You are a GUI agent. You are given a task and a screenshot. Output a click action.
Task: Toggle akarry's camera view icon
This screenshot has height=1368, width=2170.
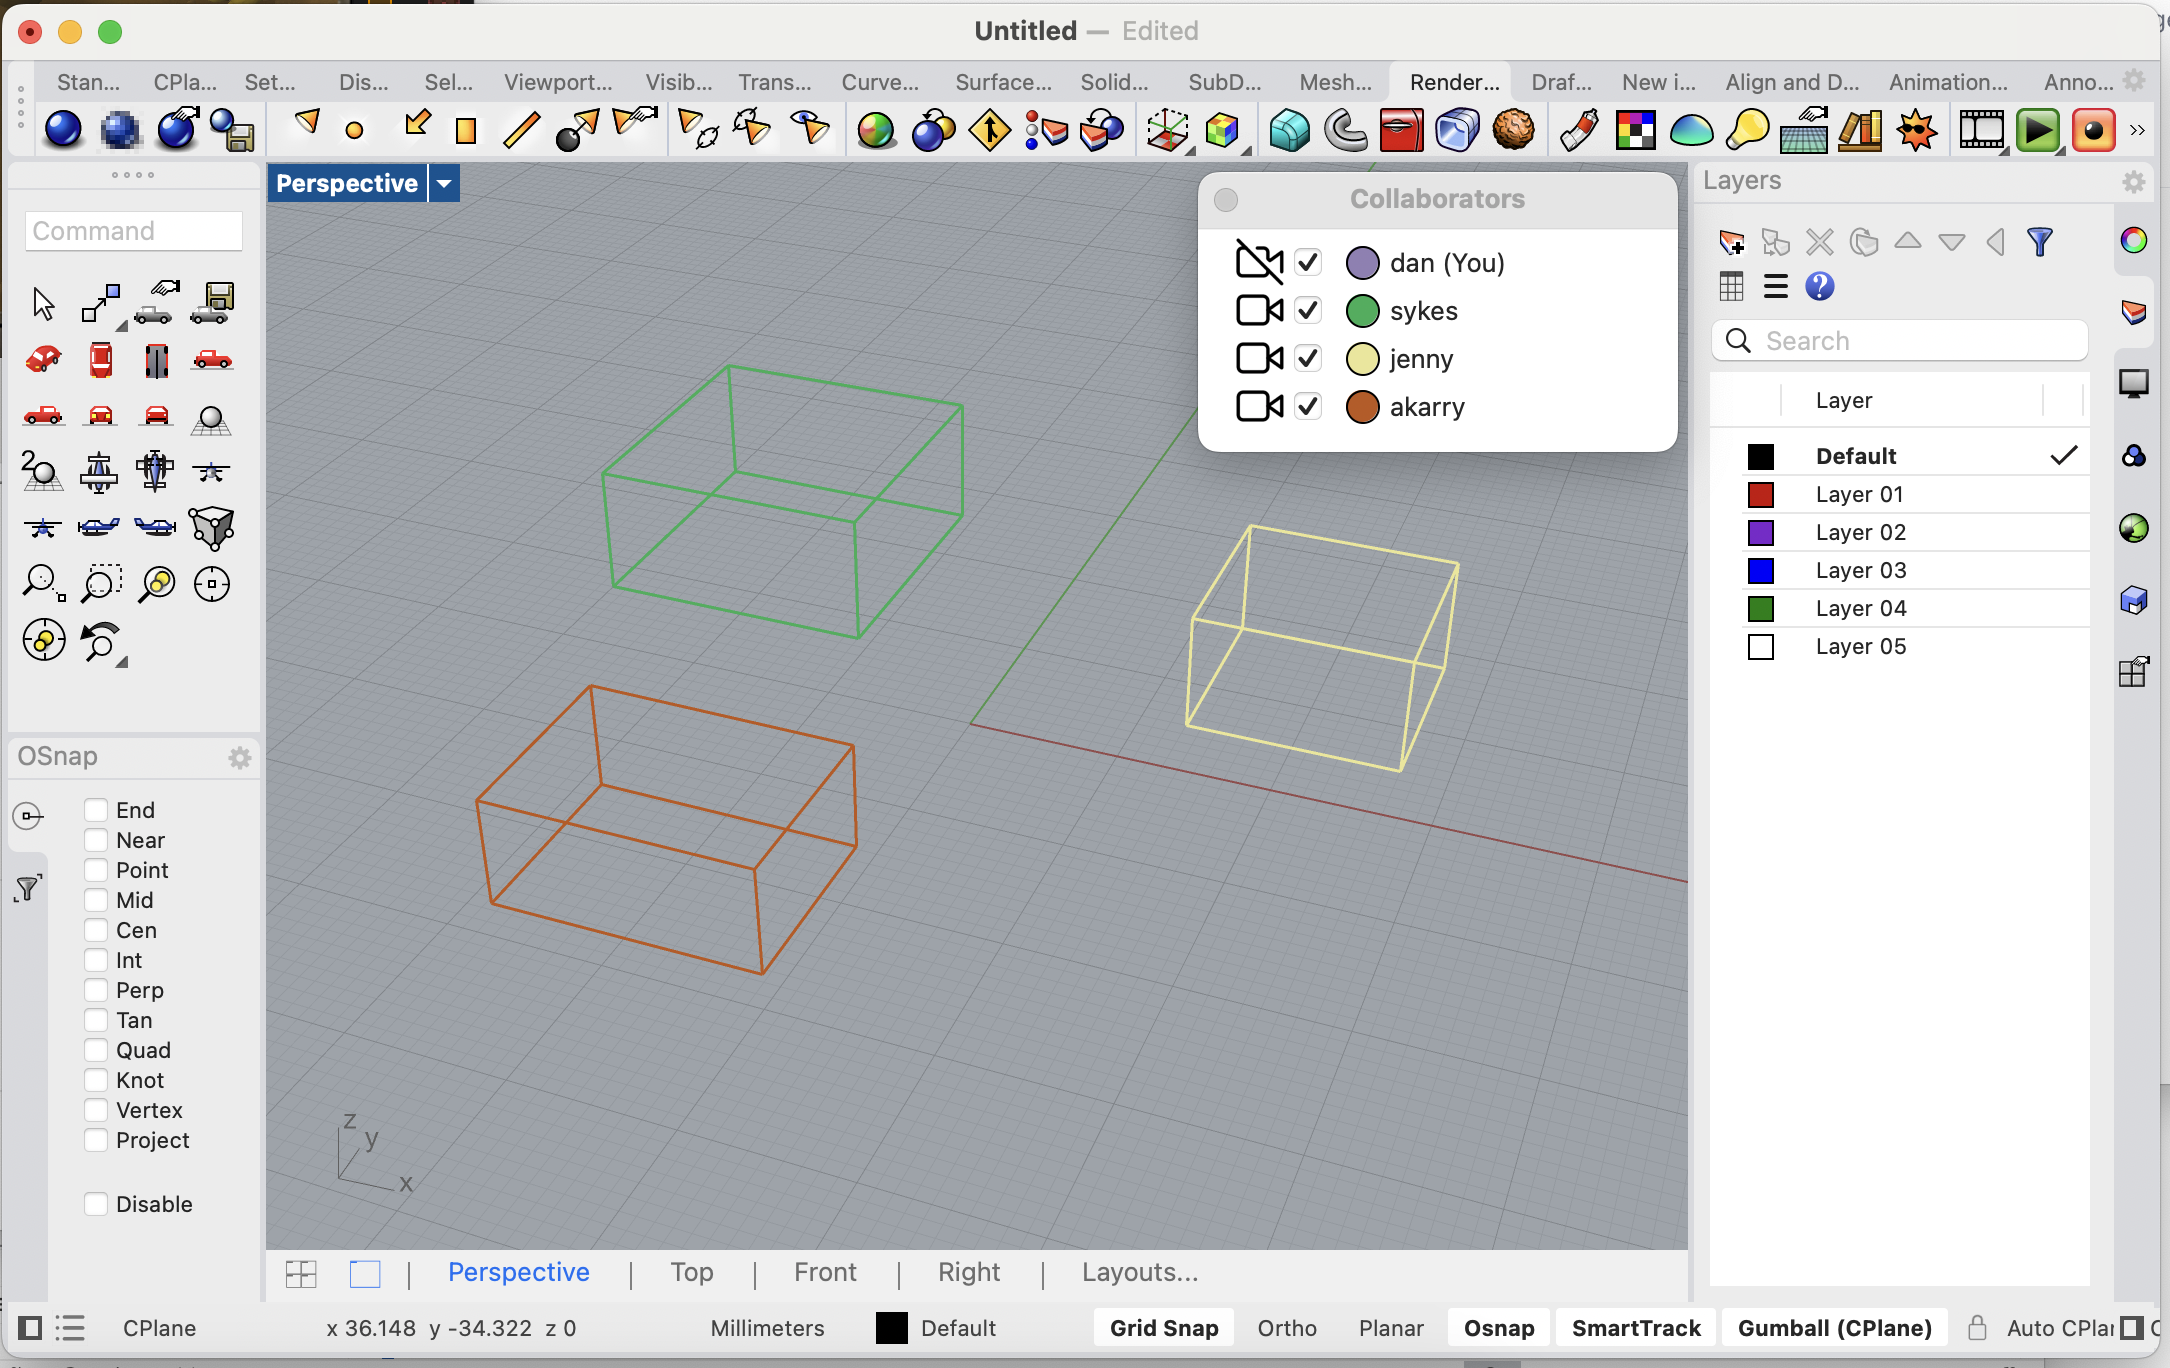[1259, 407]
